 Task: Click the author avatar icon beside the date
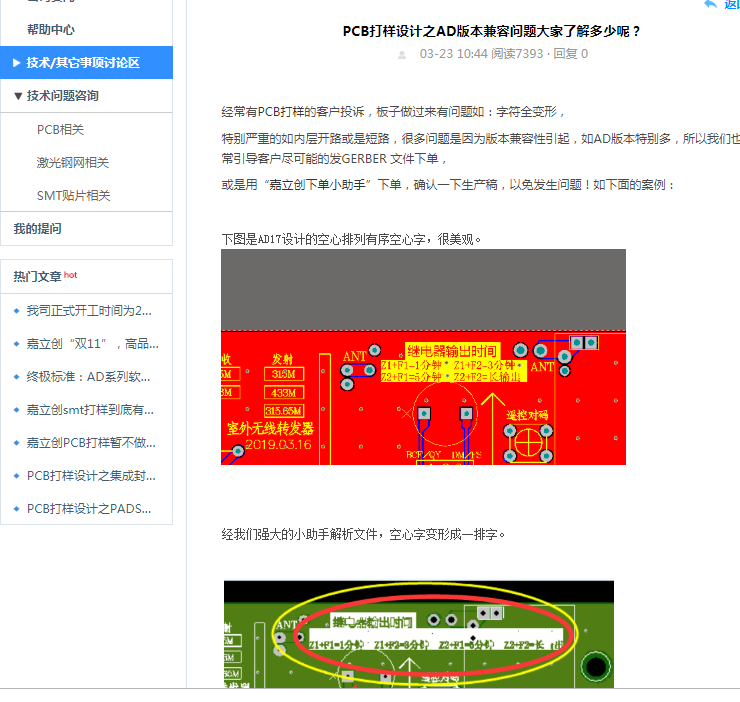(x=402, y=54)
